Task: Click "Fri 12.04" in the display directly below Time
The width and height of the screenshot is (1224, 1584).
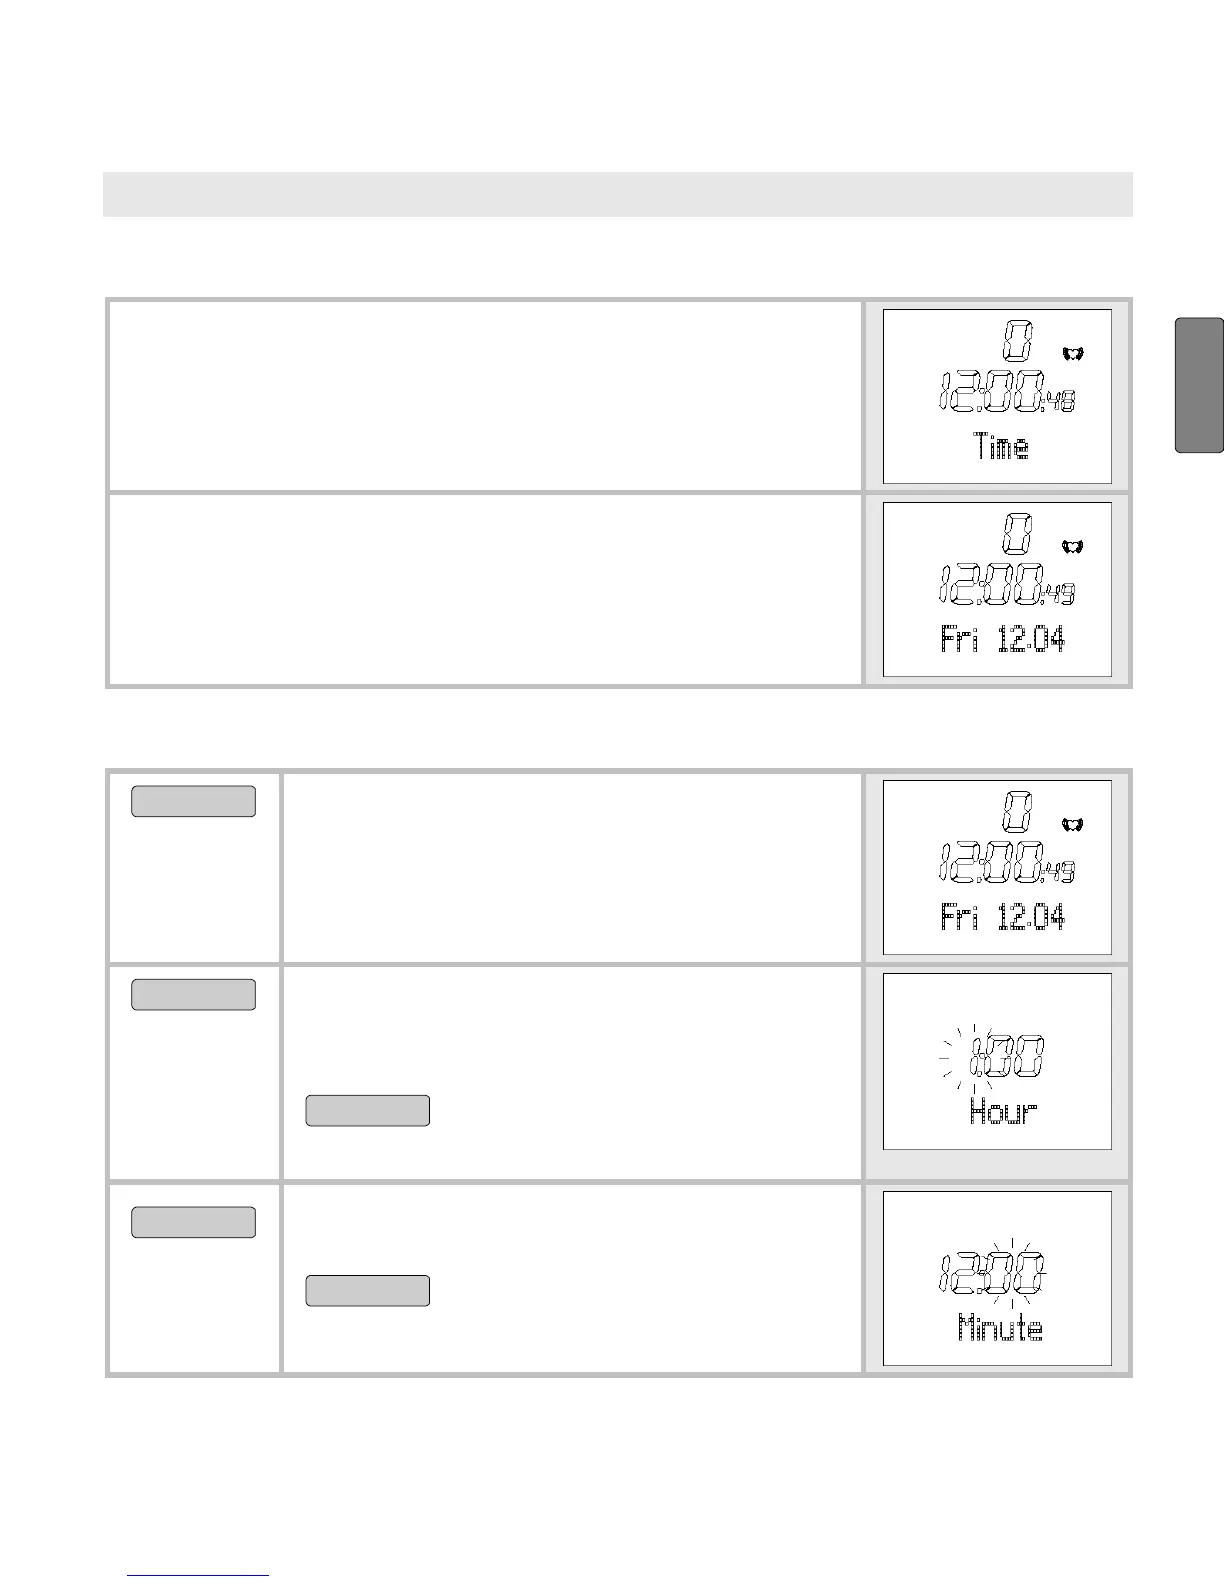Action: (x=1002, y=638)
